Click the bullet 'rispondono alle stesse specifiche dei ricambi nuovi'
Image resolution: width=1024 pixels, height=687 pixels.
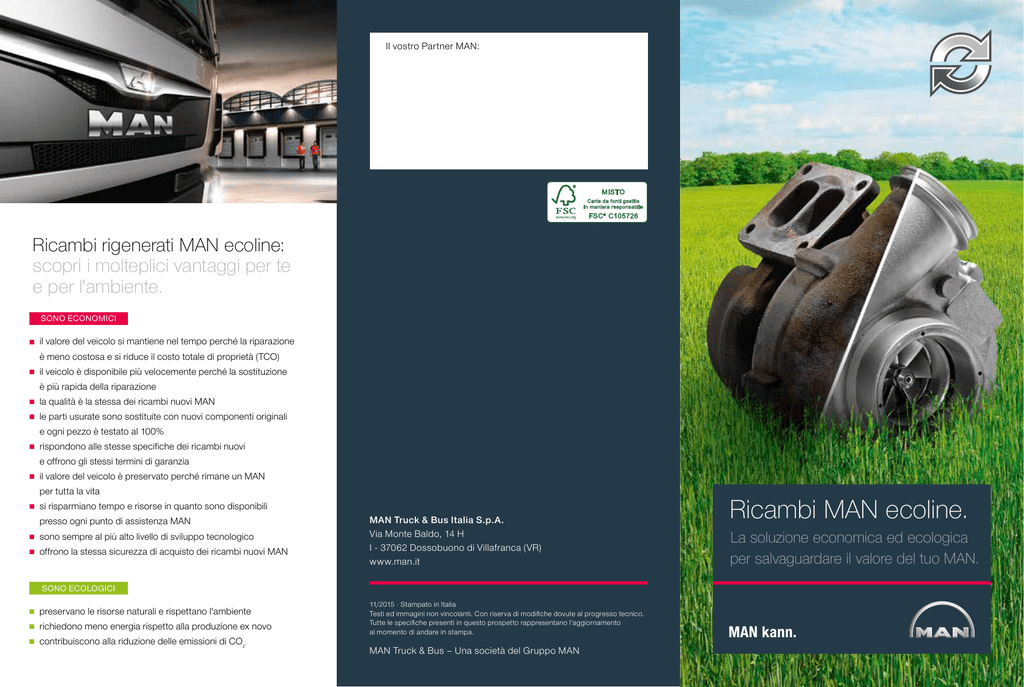coord(142,455)
